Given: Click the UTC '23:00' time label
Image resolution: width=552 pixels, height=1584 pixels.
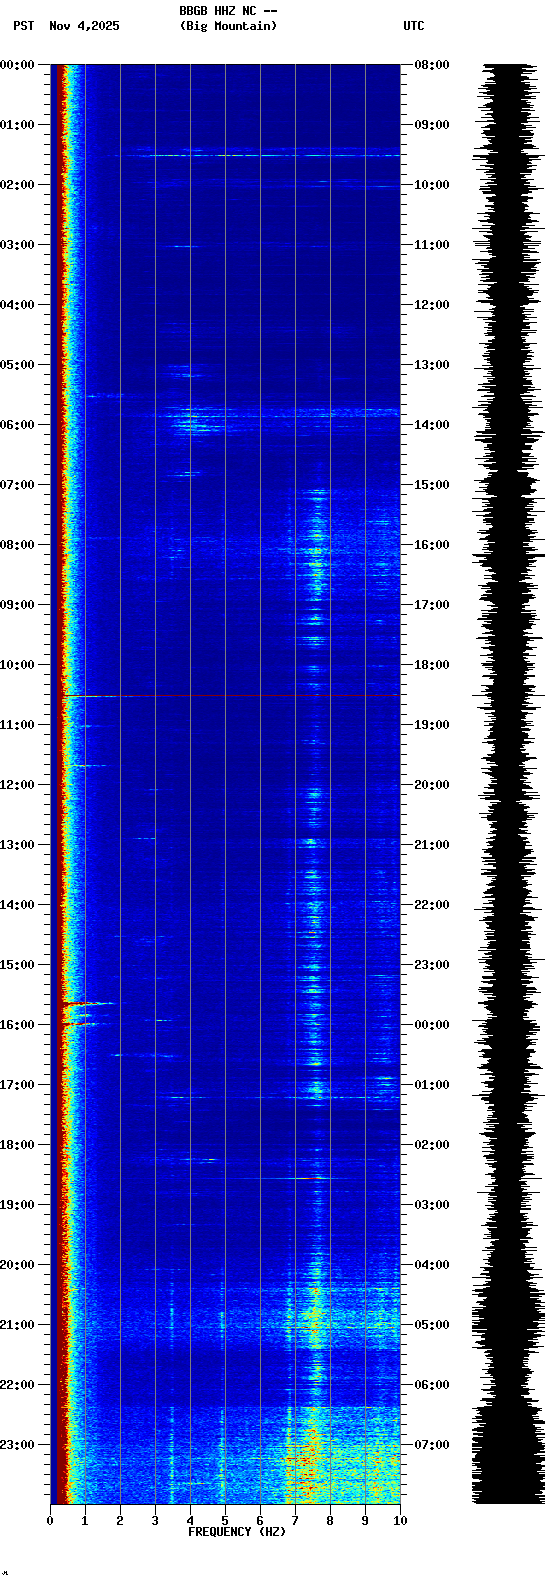Looking at the screenshot, I should pos(432,965).
